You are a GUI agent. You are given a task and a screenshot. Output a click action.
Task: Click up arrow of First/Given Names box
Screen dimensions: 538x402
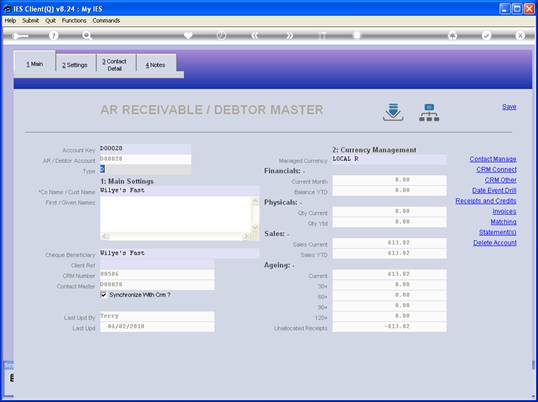pos(255,202)
